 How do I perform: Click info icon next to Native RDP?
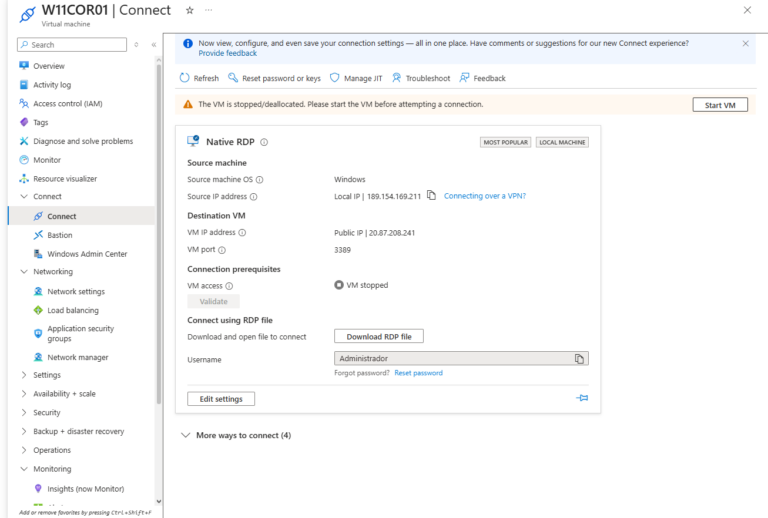pos(264,142)
